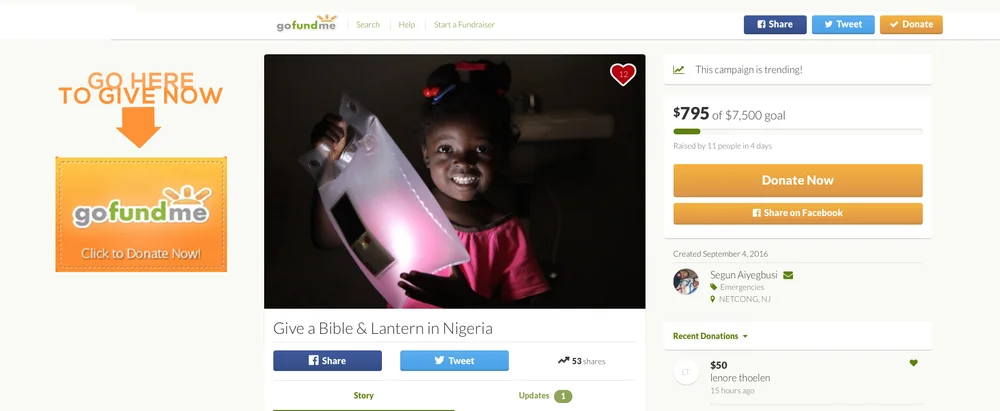Image resolution: width=1000 pixels, height=411 pixels.
Task: Click green heart beside $50 donation
Action: coord(913,362)
